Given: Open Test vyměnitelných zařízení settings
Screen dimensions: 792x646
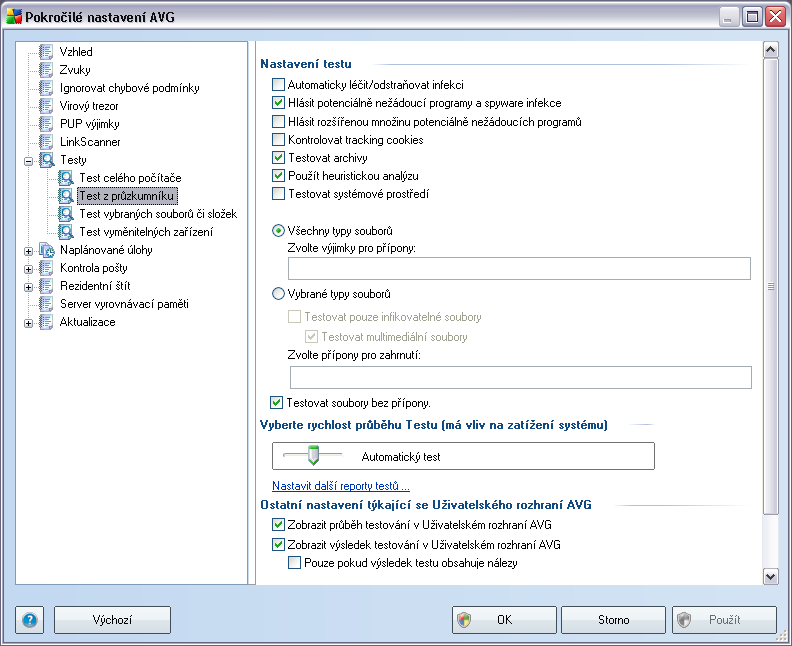Looking at the screenshot, I should click(146, 232).
